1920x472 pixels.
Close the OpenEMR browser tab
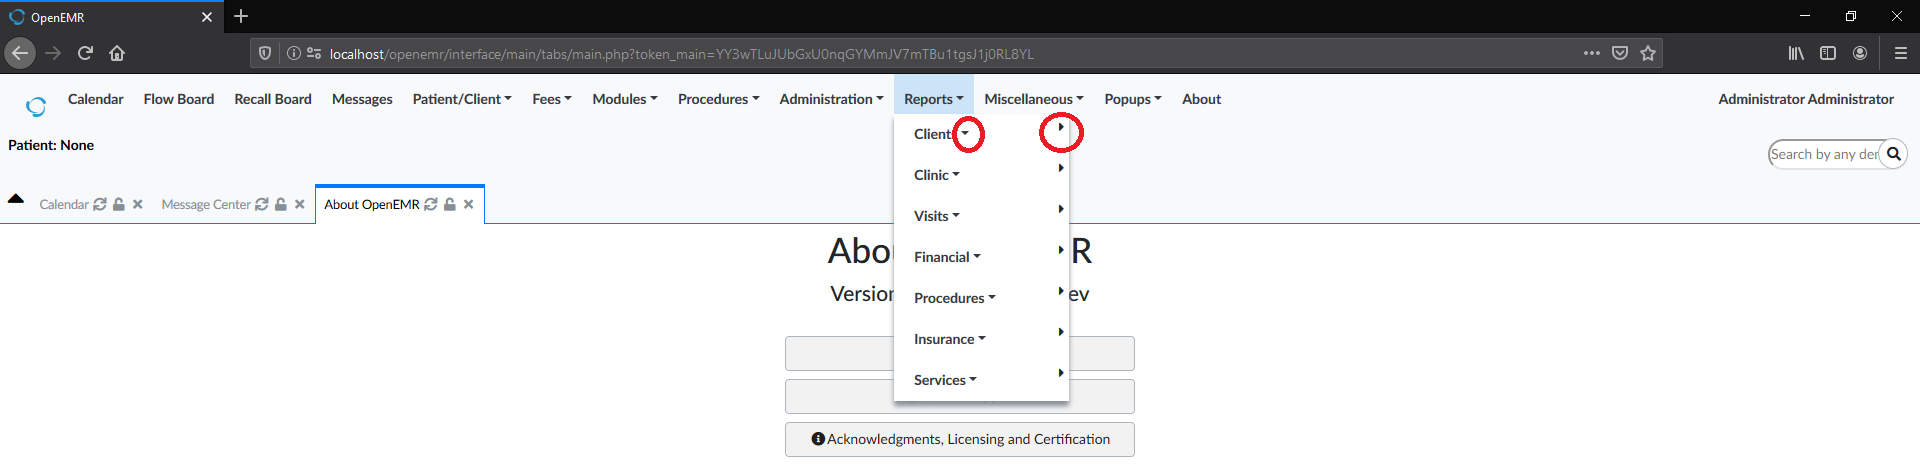[207, 17]
